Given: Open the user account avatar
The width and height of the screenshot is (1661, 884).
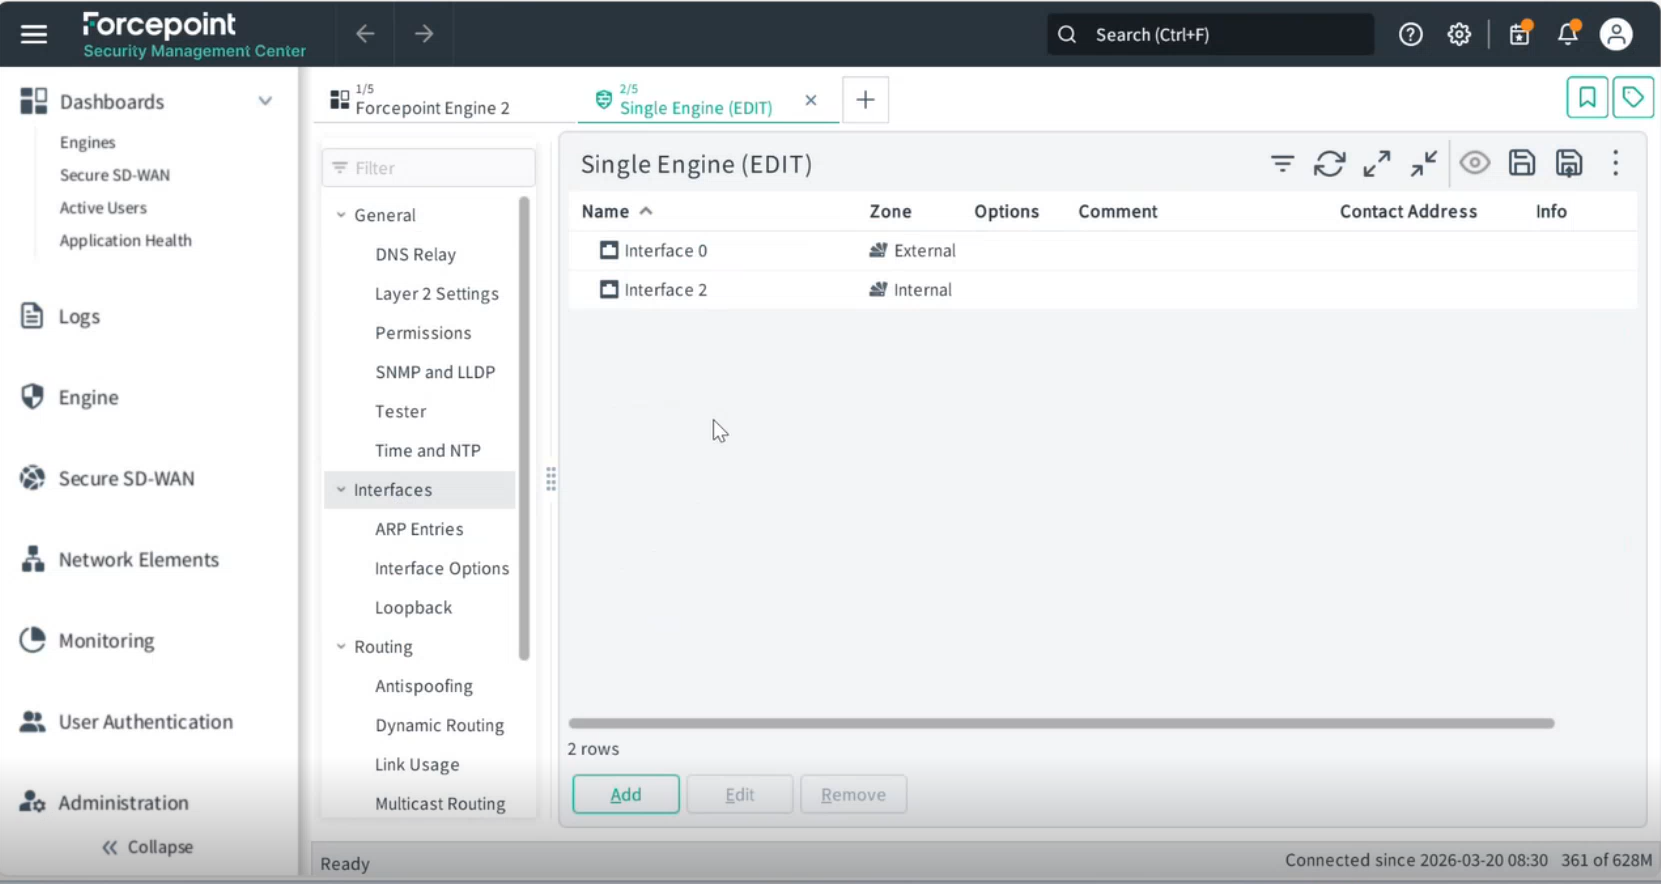Looking at the screenshot, I should coord(1616,34).
